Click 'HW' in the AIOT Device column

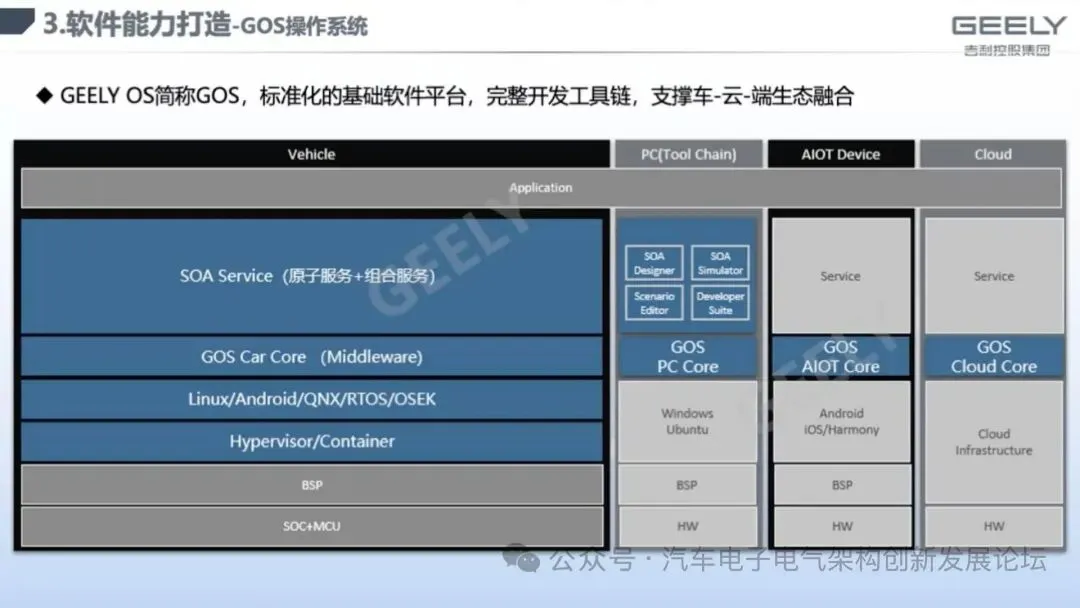(841, 527)
